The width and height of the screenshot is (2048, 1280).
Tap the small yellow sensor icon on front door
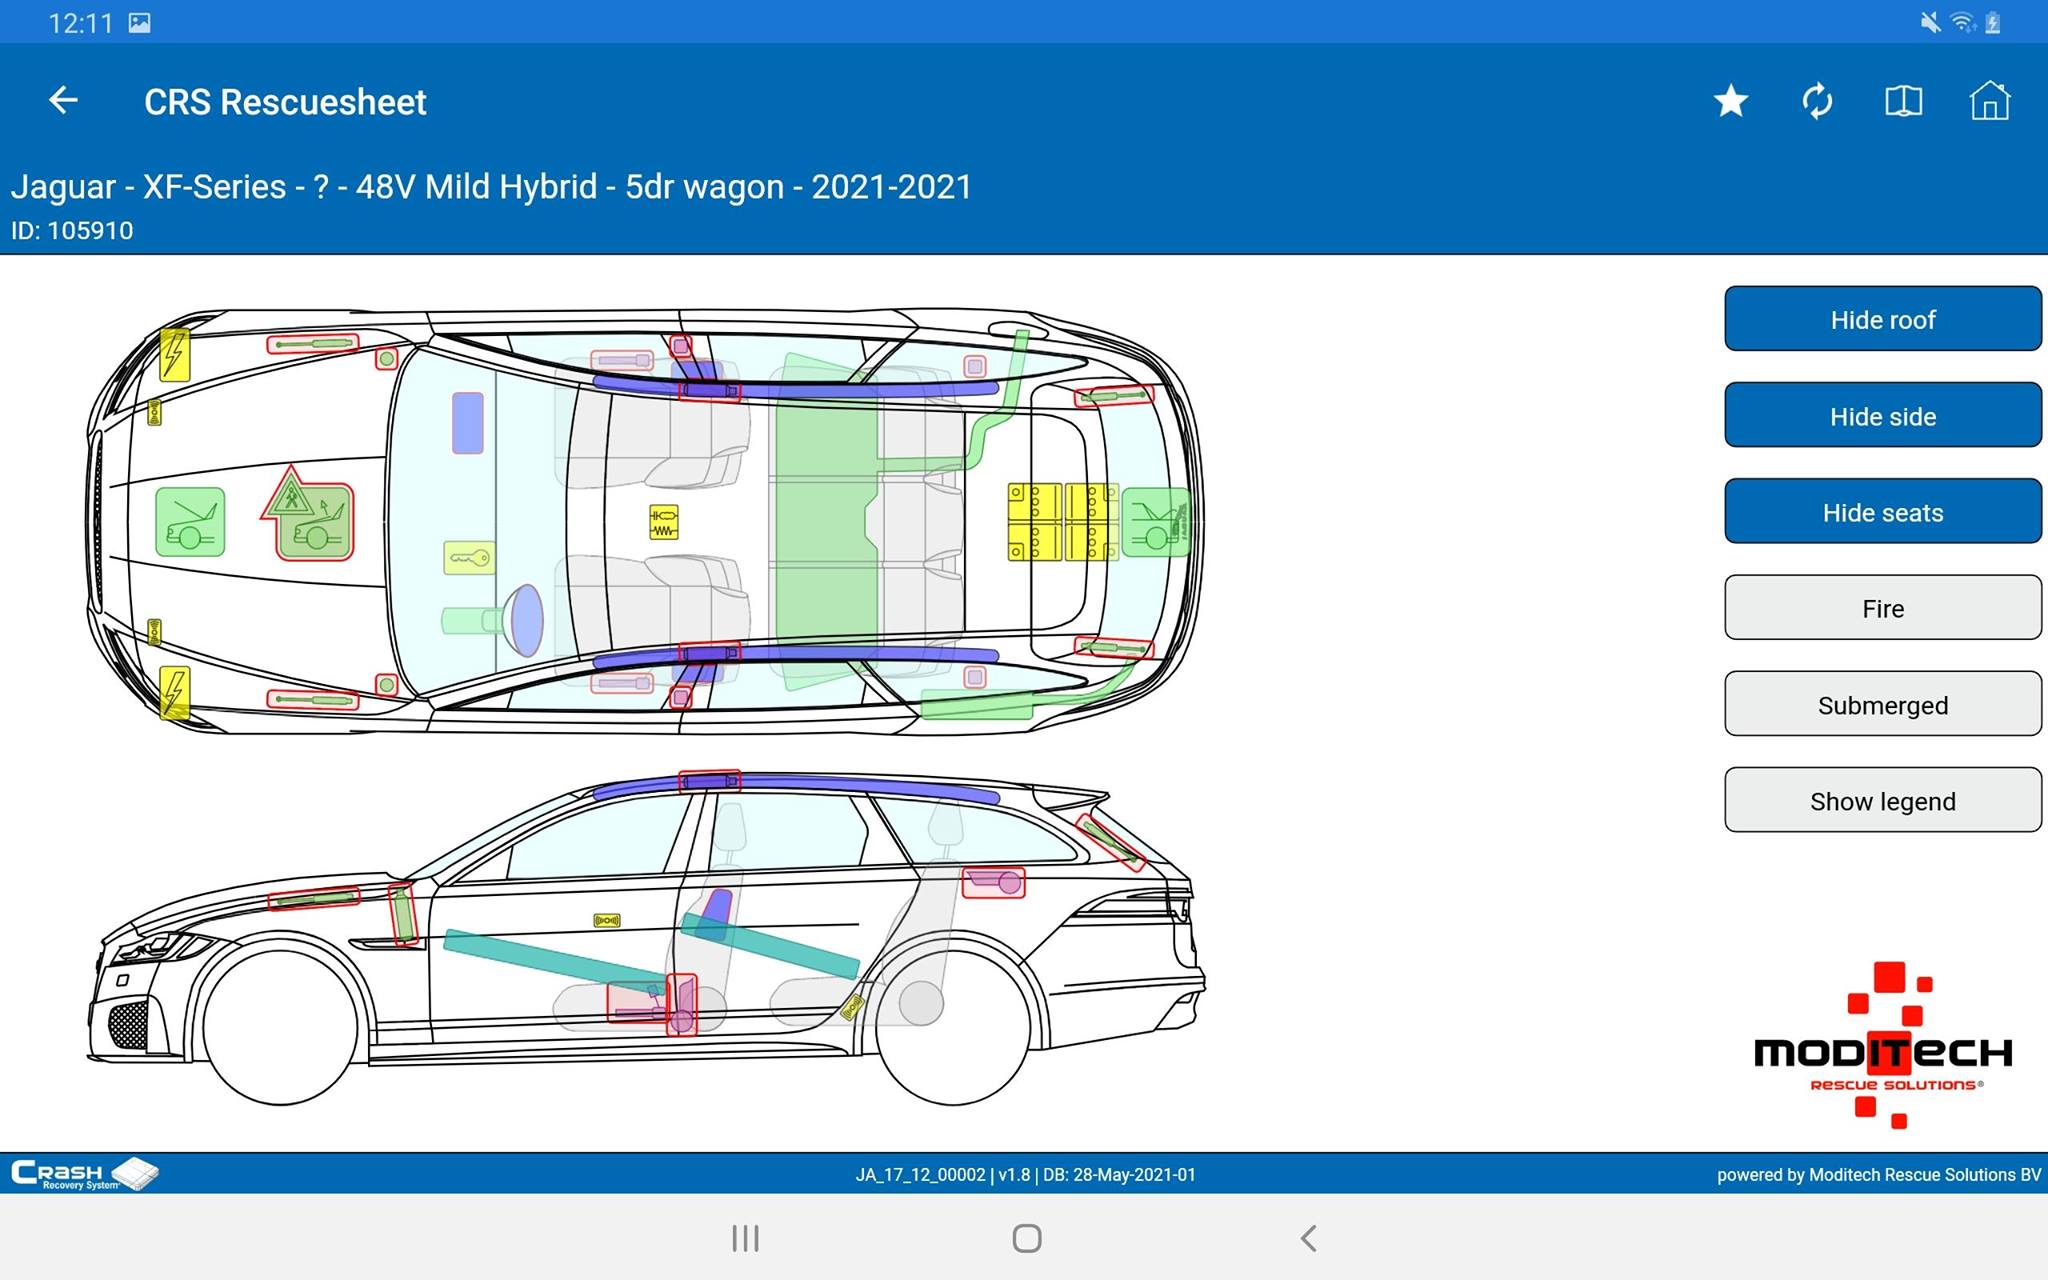(607, 920)
